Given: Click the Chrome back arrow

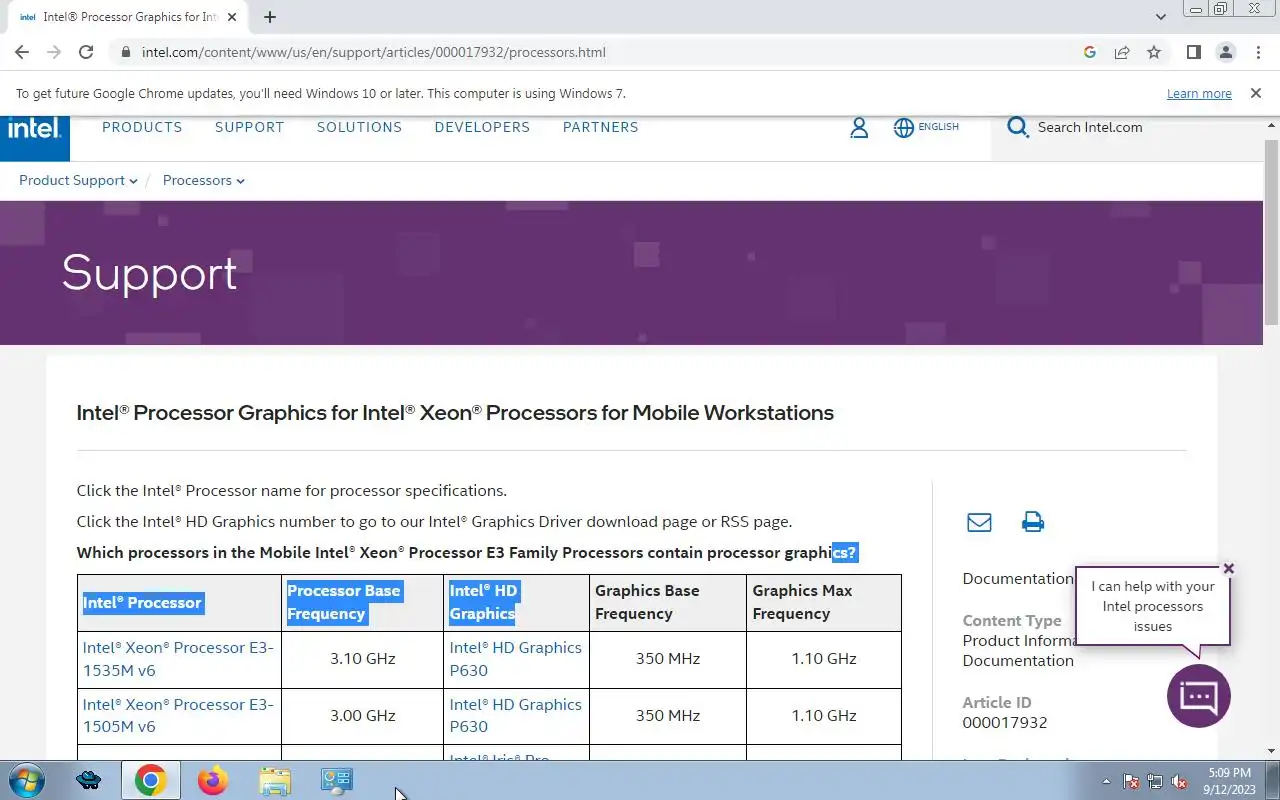Looking at the screenshot, I should pos(22,52).
